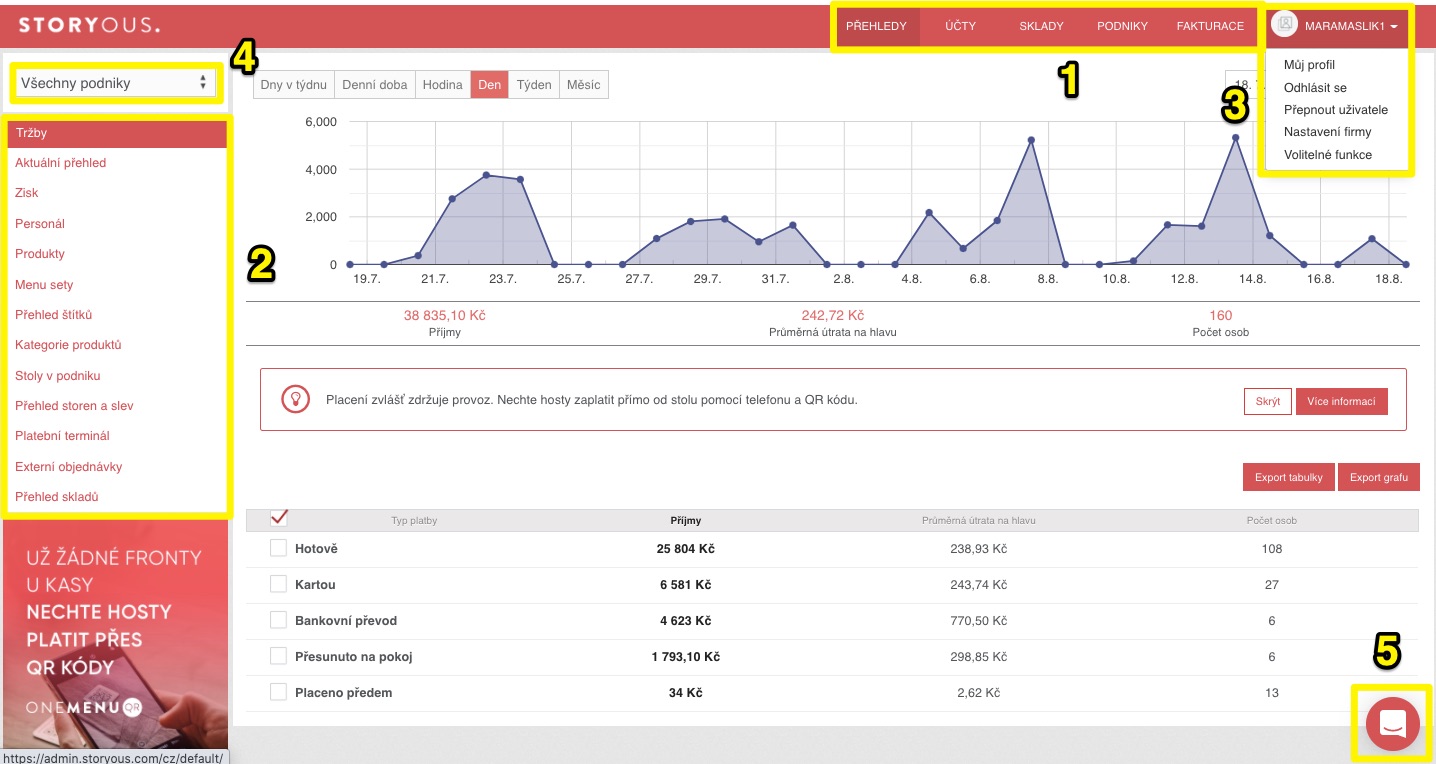Select Přepnout uživatele in the menu

1335,110
